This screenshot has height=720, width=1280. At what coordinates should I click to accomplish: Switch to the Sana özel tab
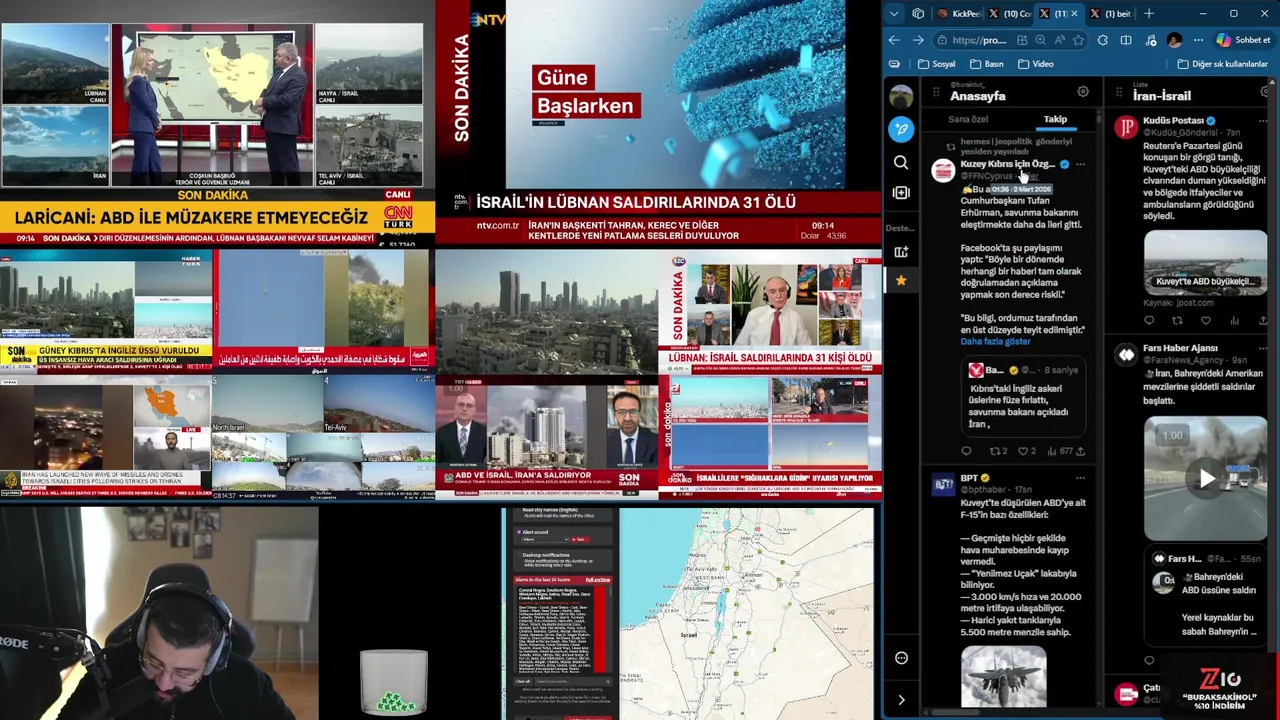pyautogui.click(x=968, y=119)
